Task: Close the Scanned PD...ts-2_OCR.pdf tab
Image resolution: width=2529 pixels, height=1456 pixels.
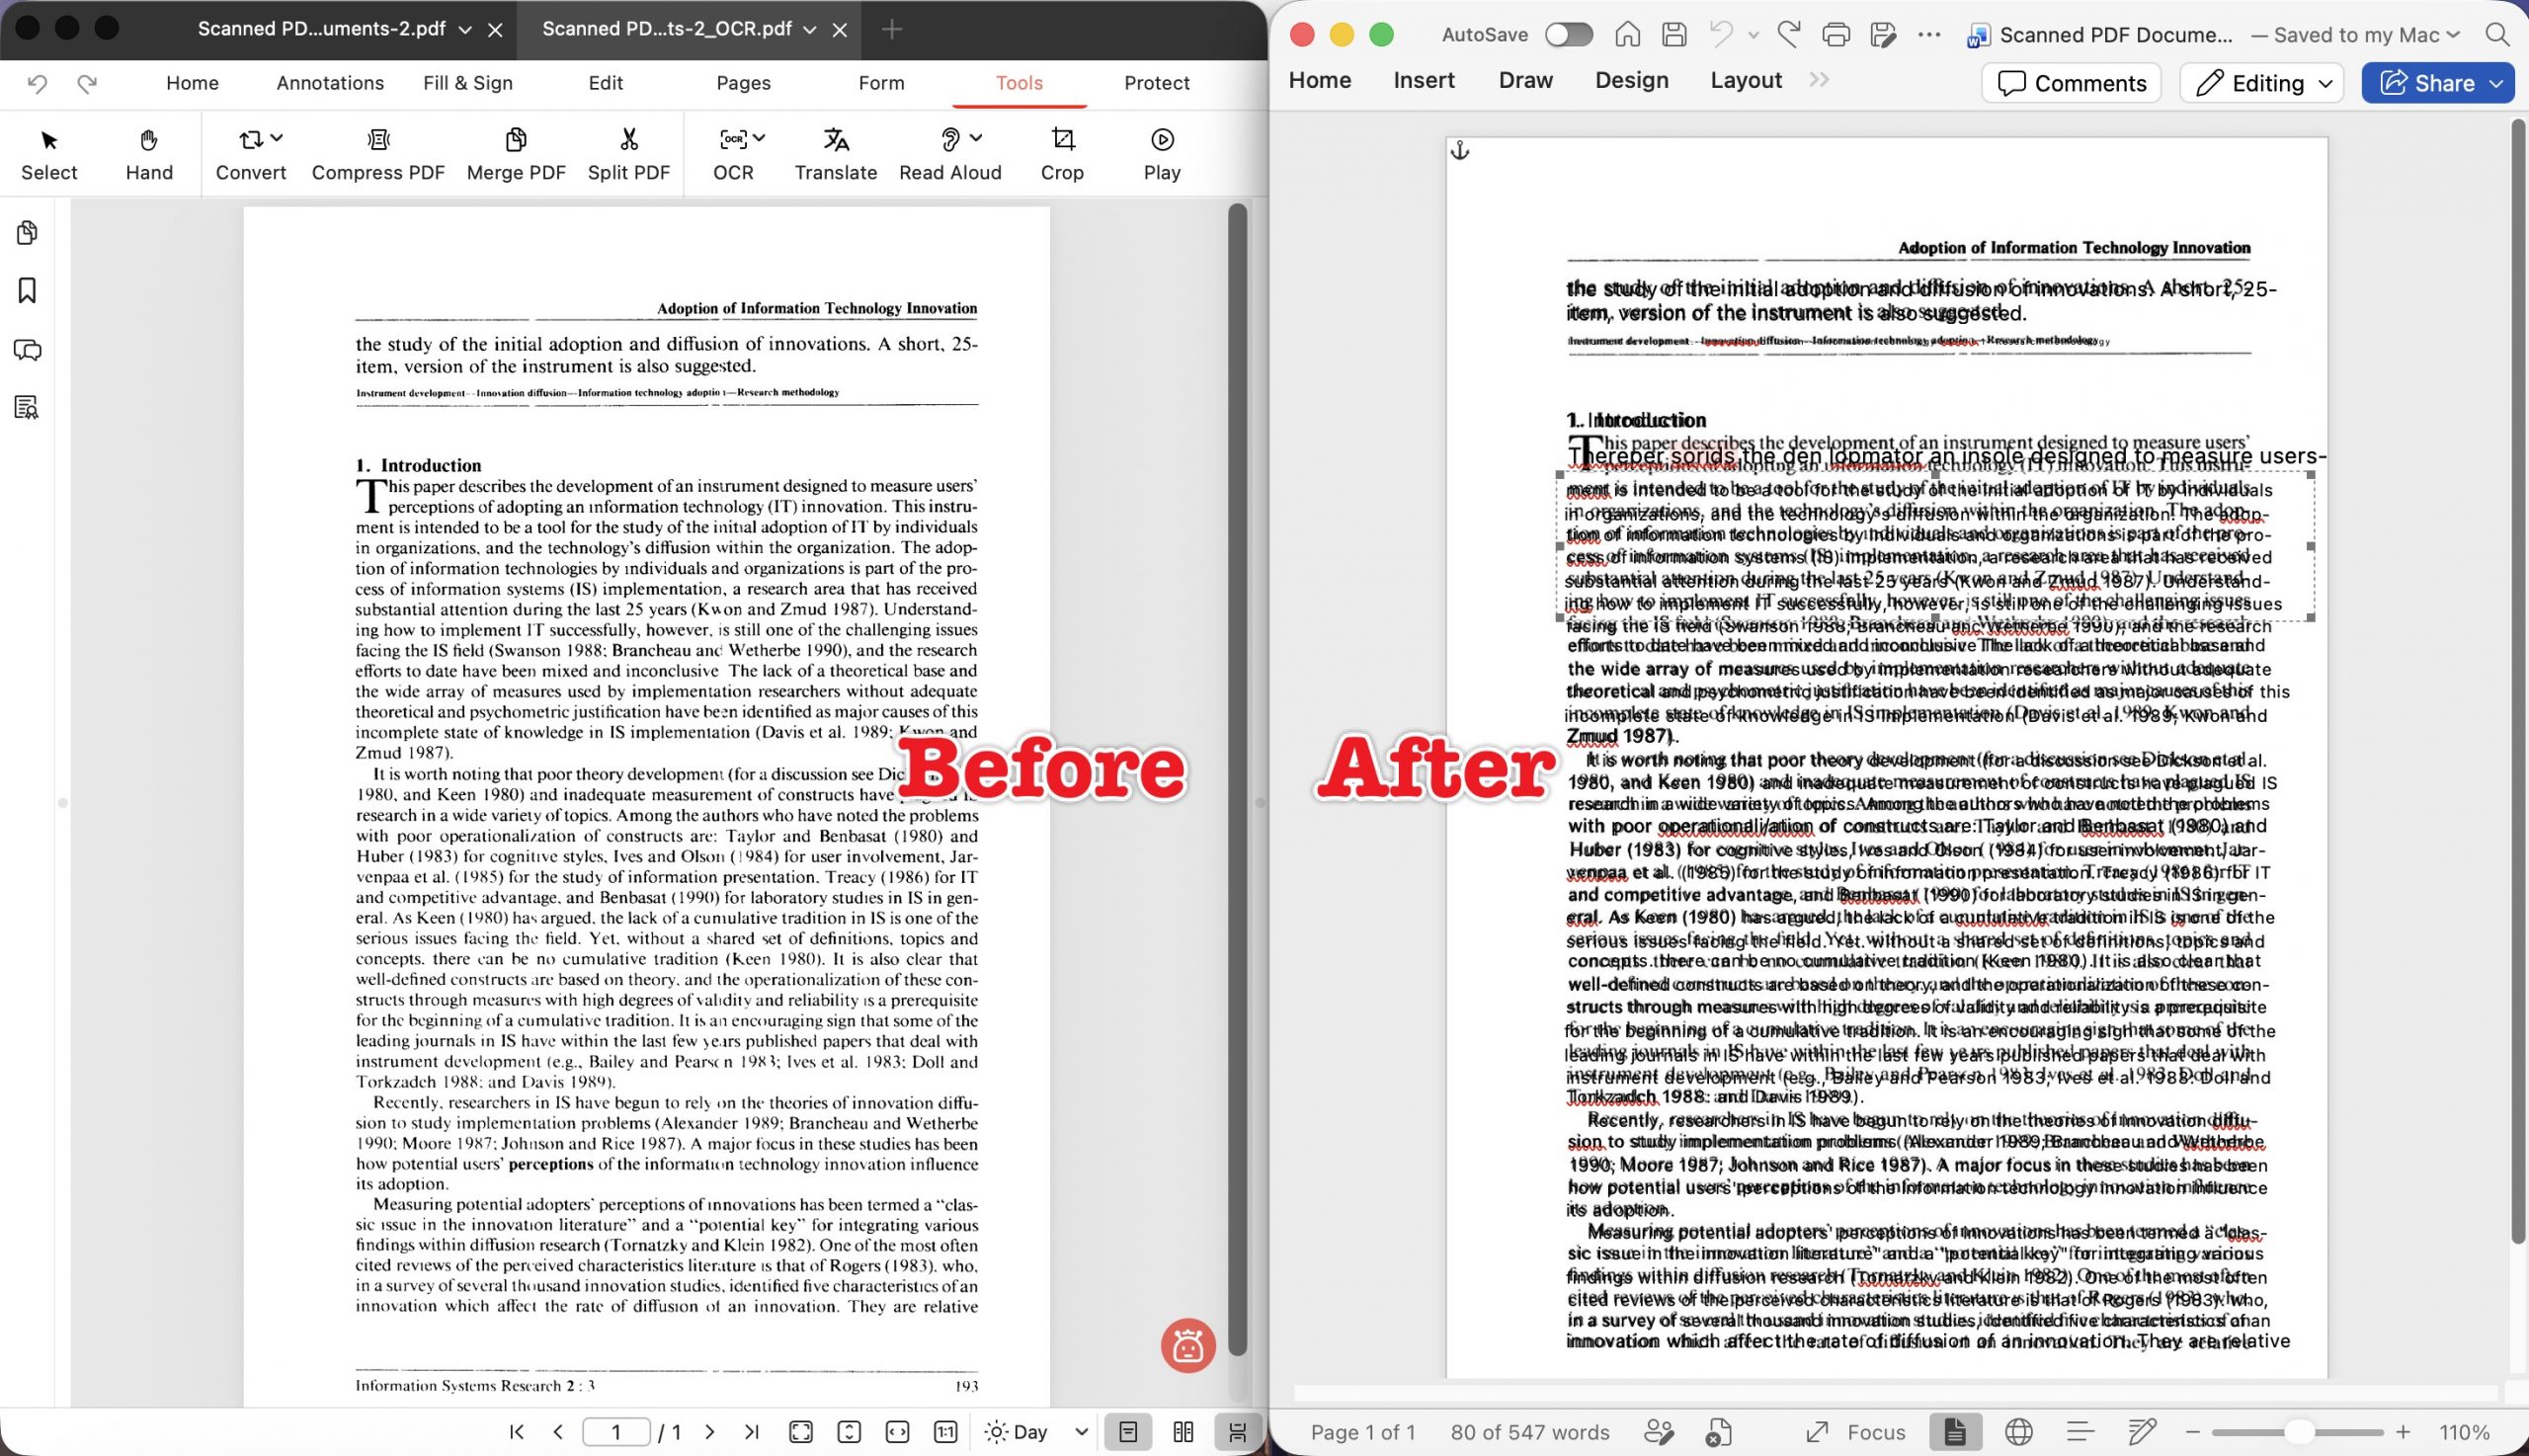Action: [x=840, y=30]
